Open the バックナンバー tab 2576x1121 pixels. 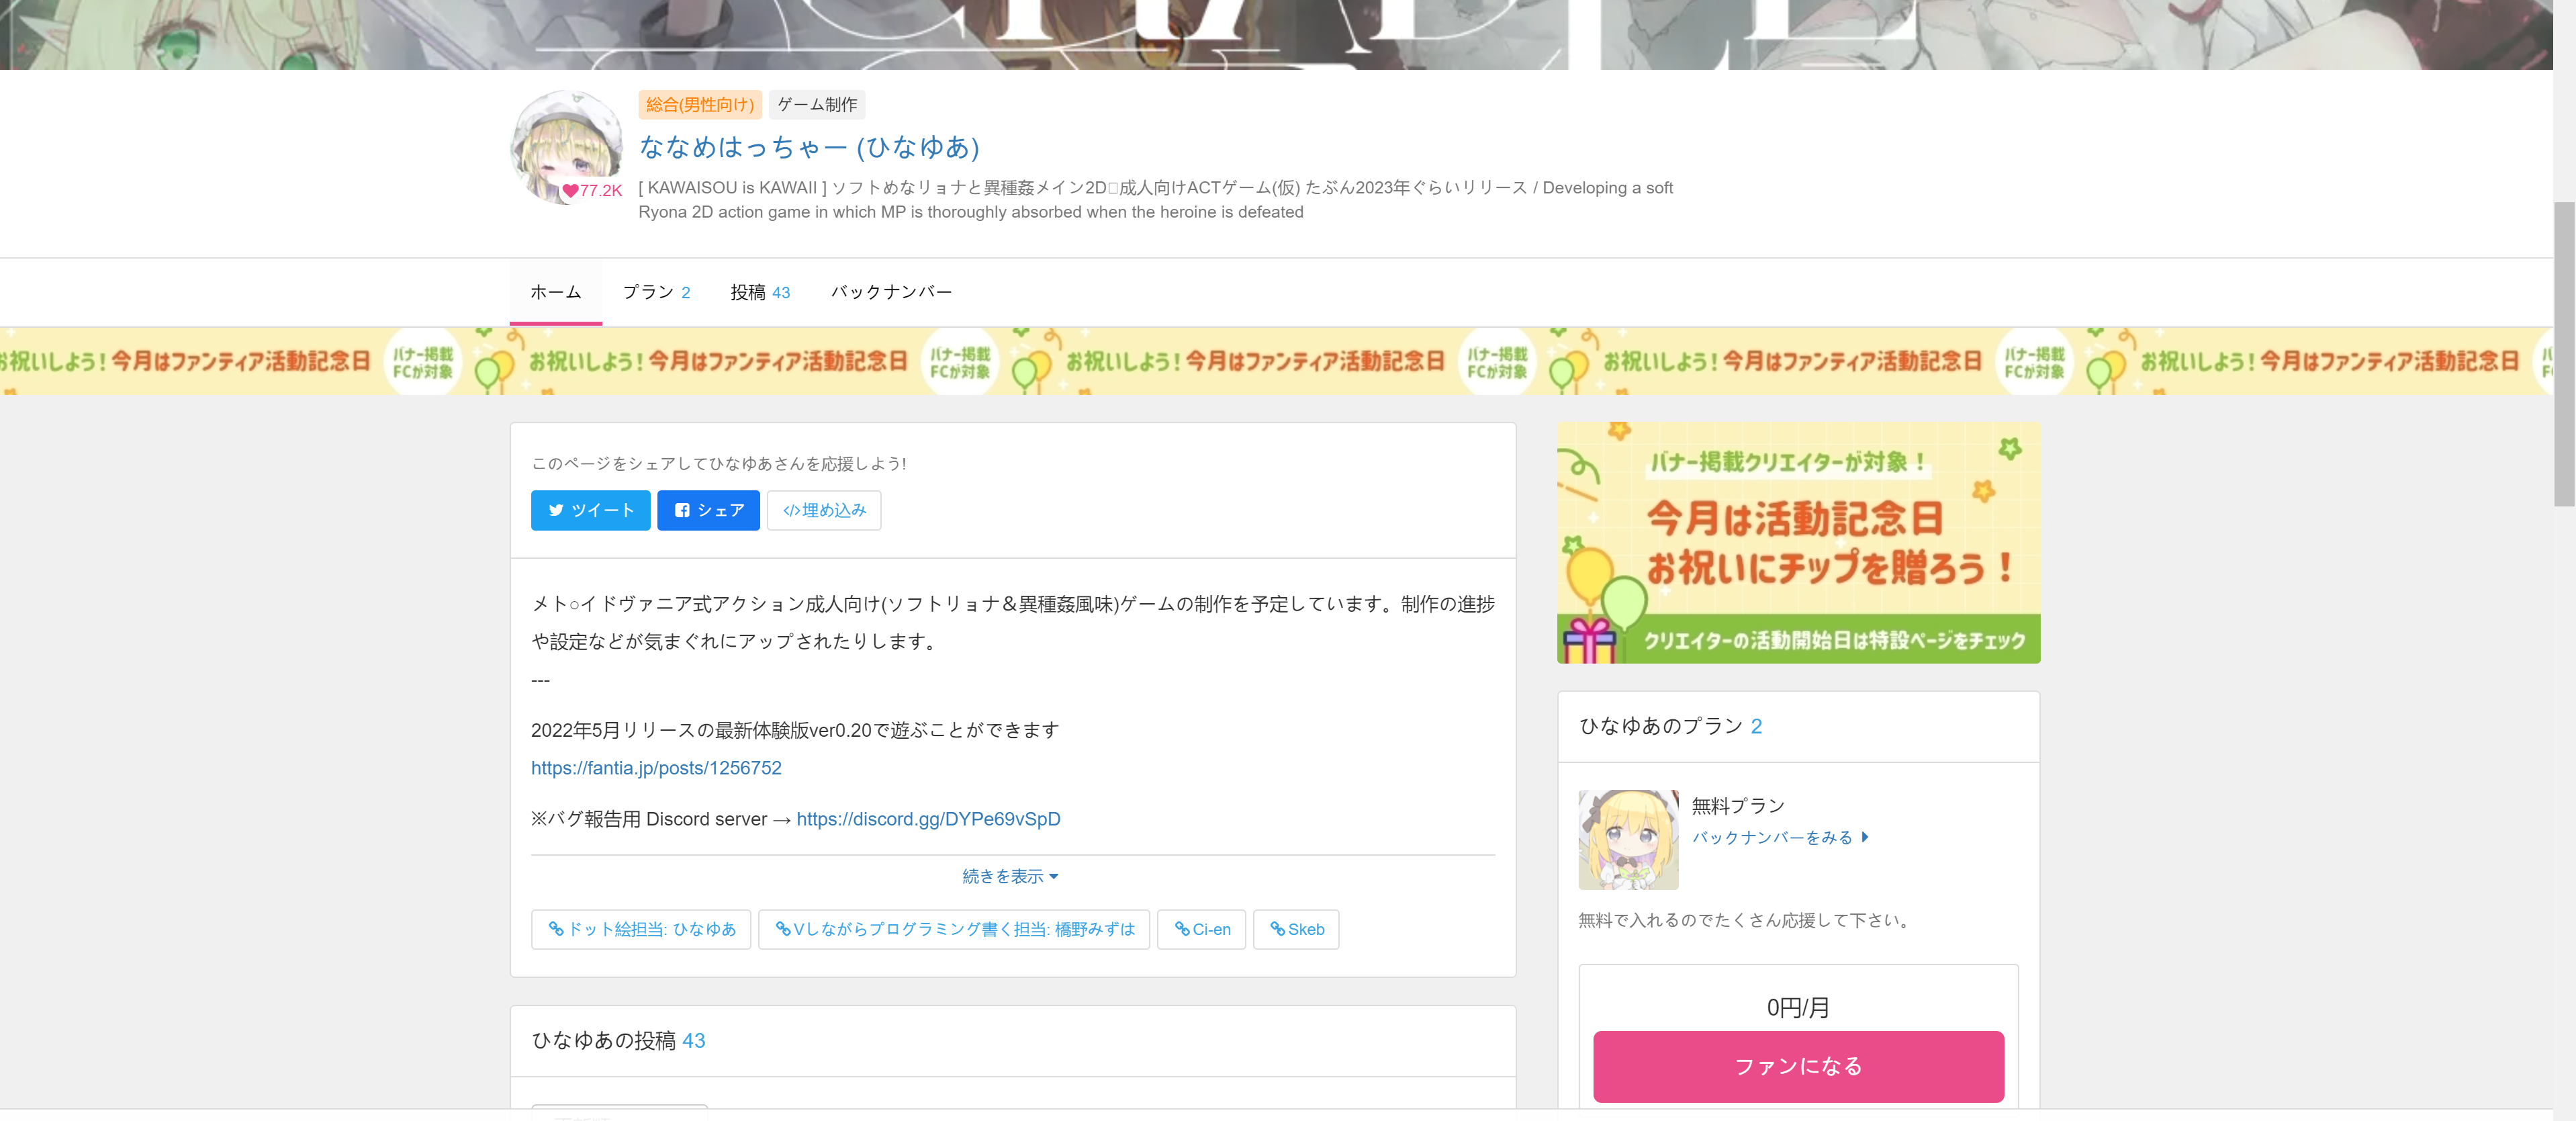891,292
